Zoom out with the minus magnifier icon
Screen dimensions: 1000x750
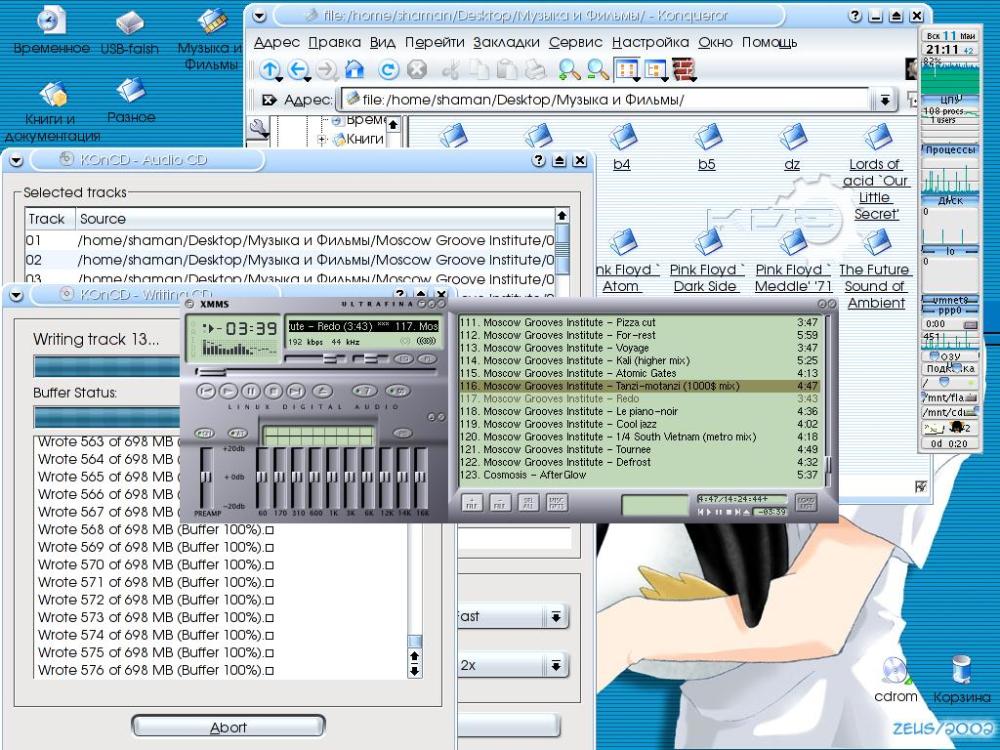pos(598,69)
